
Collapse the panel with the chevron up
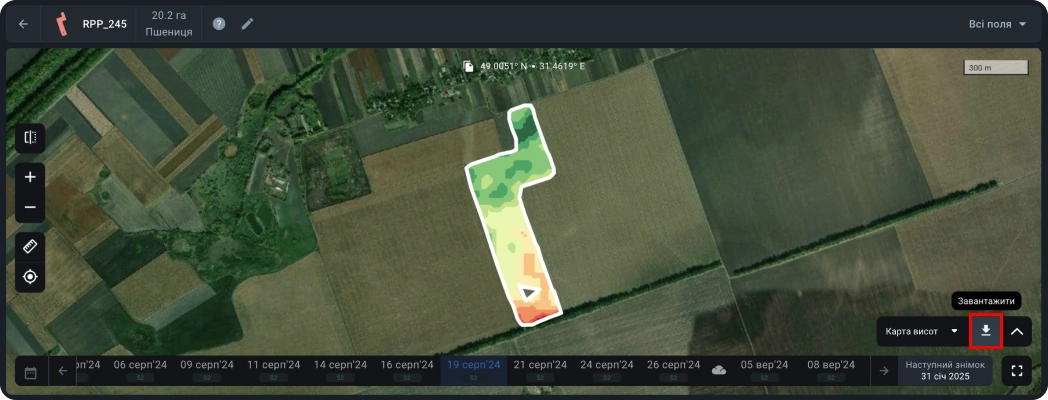pos(1016,331)
